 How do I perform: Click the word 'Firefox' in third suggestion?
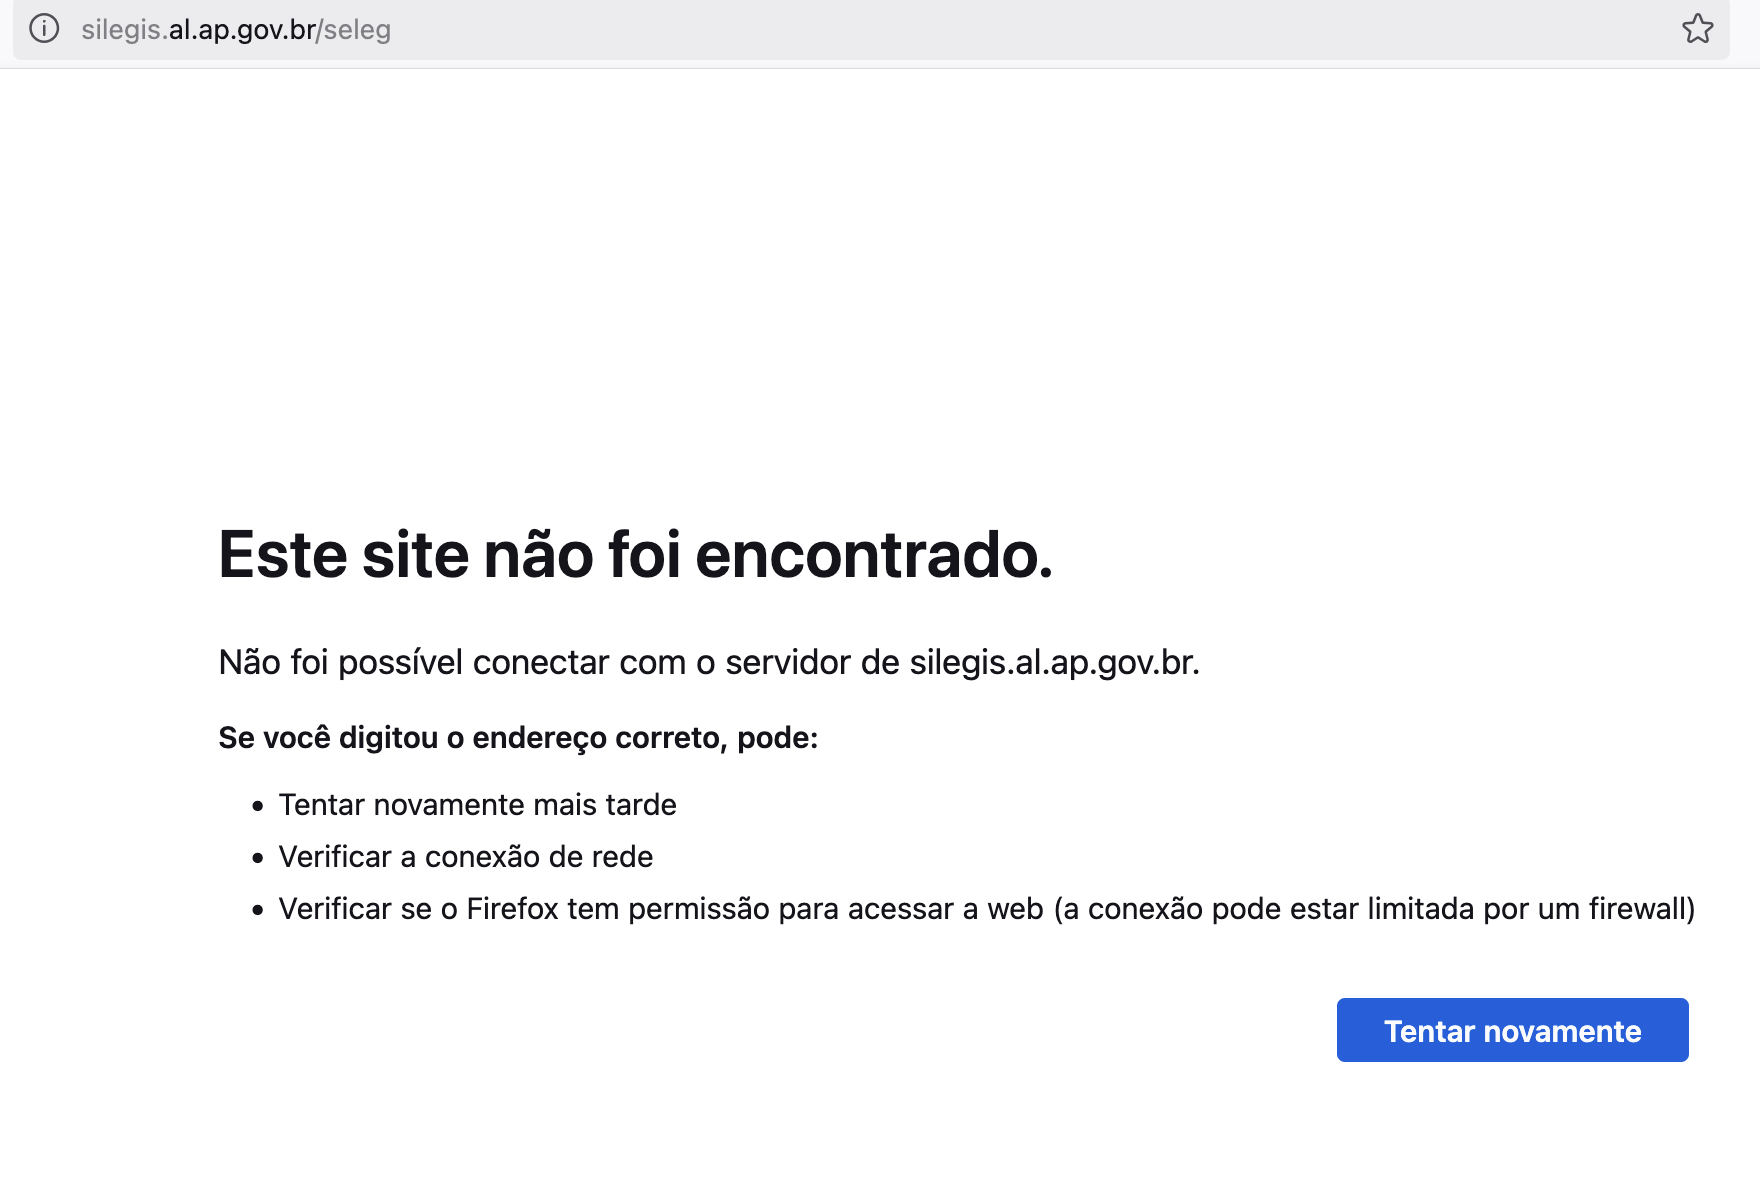(x=512, y=909)
